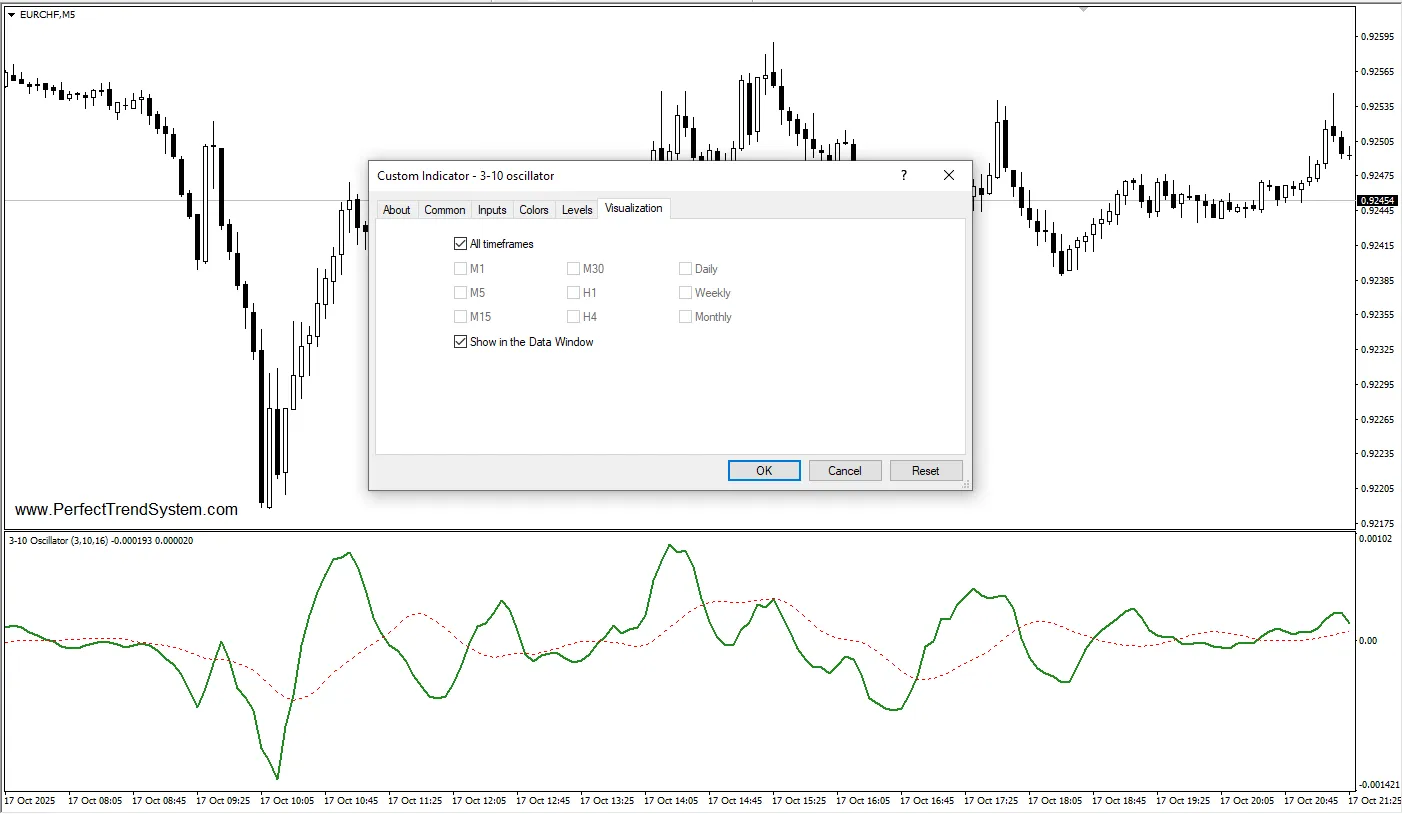The height and width of the screenshot is (814, 1402).
Task: Toggle the H1 timeframe checkbox
Action: tap(573, 293)
